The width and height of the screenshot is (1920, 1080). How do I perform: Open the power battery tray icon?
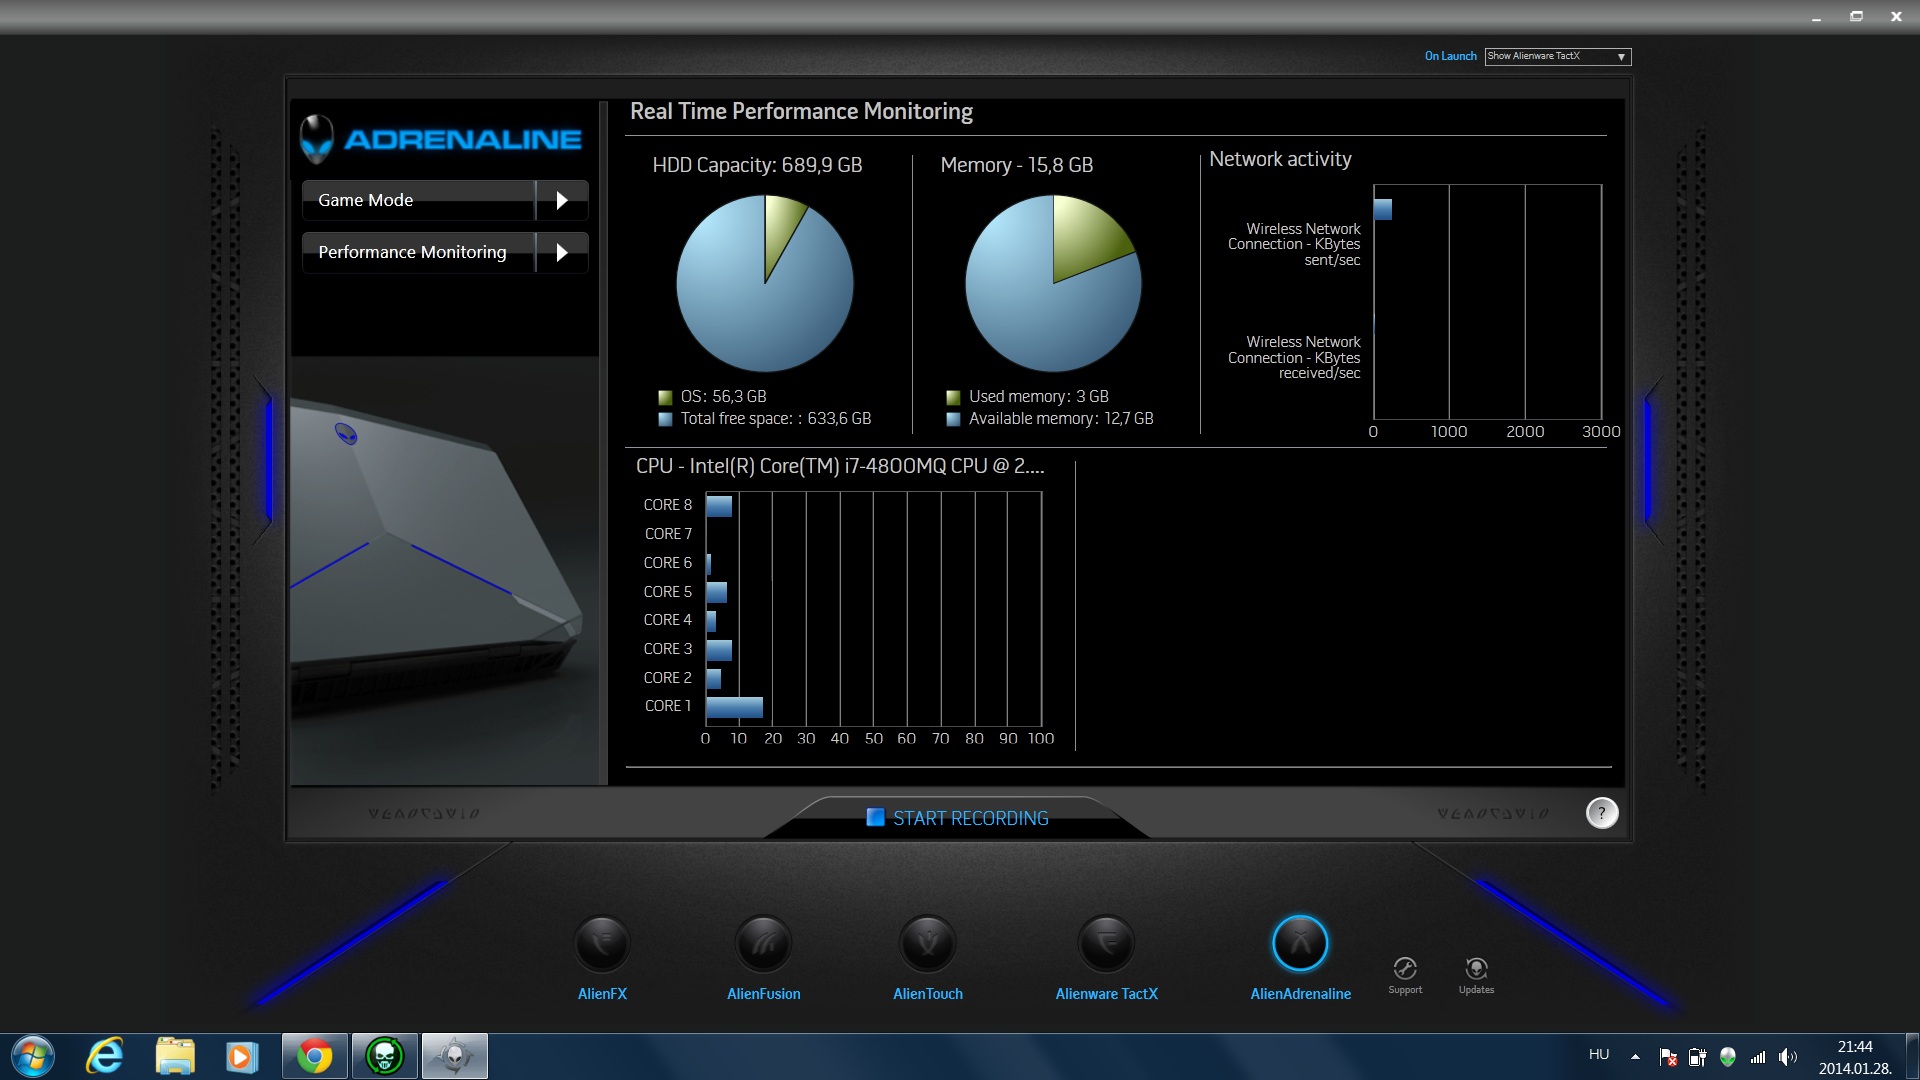pyautogui.click(x=1698, y=1056)
